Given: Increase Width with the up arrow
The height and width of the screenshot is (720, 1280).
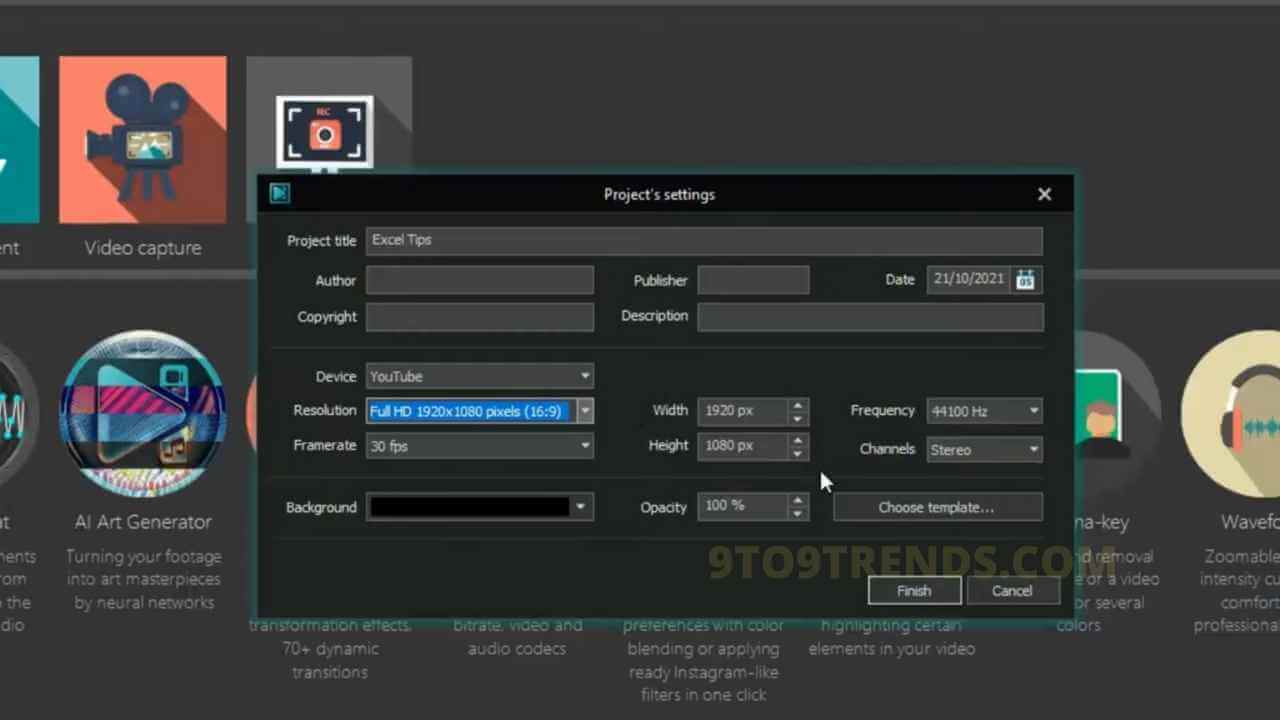Looking at the screenshot, I should point(797,405).
